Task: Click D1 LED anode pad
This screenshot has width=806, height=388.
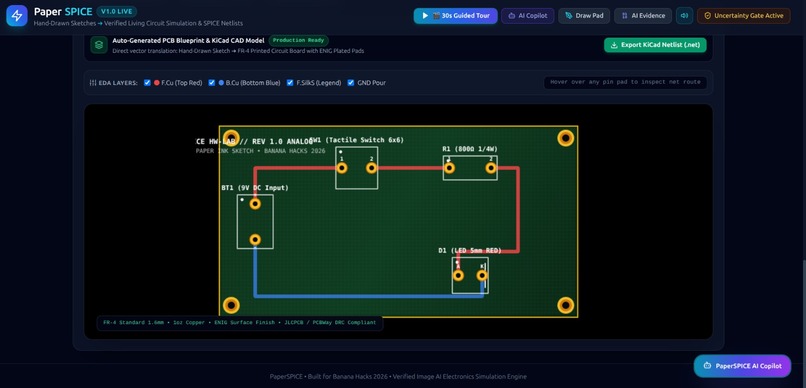Action: (x=458, y=275)
